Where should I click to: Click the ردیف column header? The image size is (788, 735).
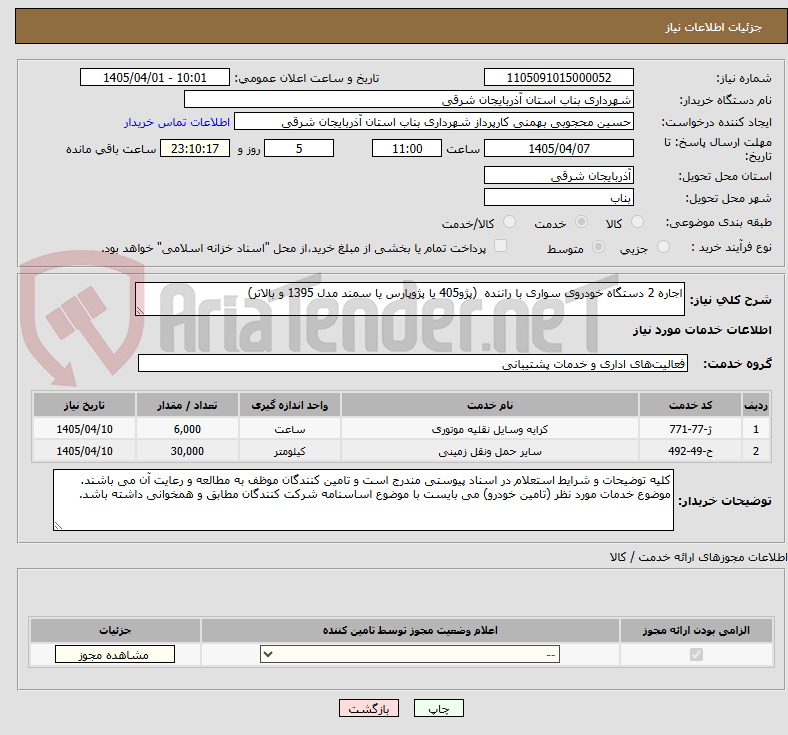pyautogui.click(x=756, y=405)
